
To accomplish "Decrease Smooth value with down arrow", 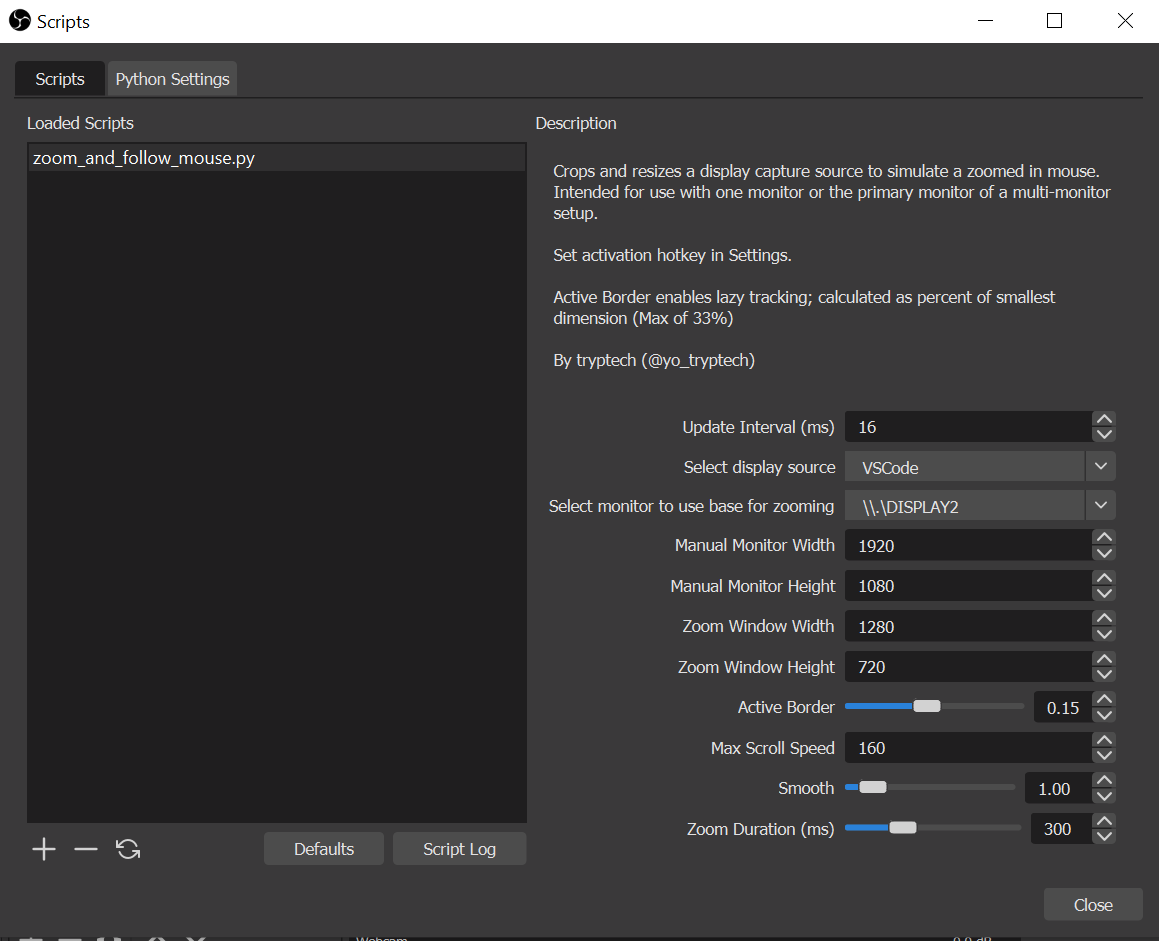I will pos(1104,796).
